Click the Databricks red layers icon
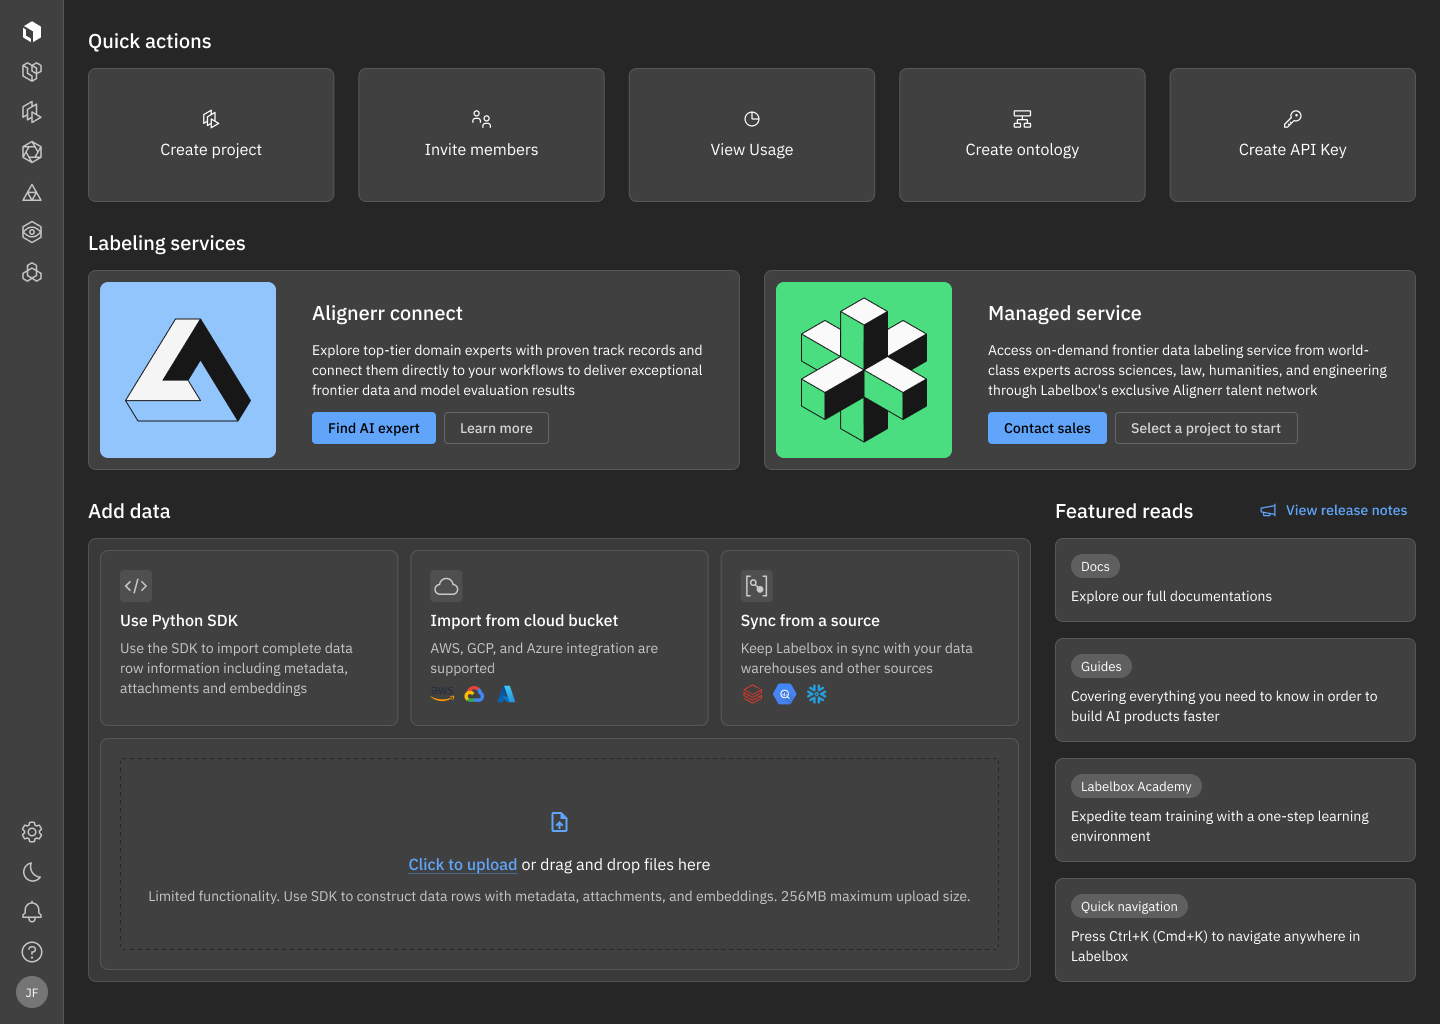This screenshot has width=1440, height=1024. (x=753, y=694)
